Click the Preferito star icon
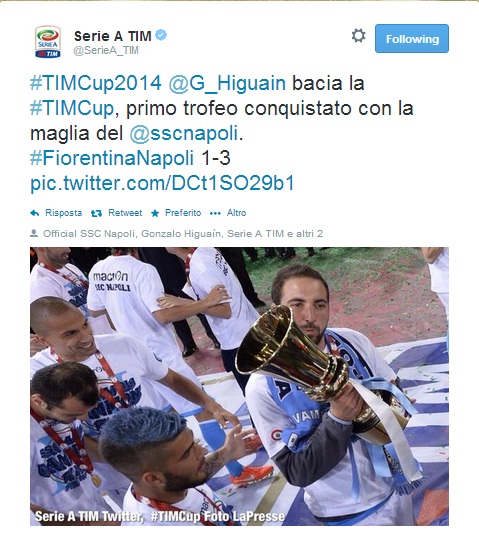The width and height of the screenshot is (479, 543). pyautogui.click(x=155, y=213)
